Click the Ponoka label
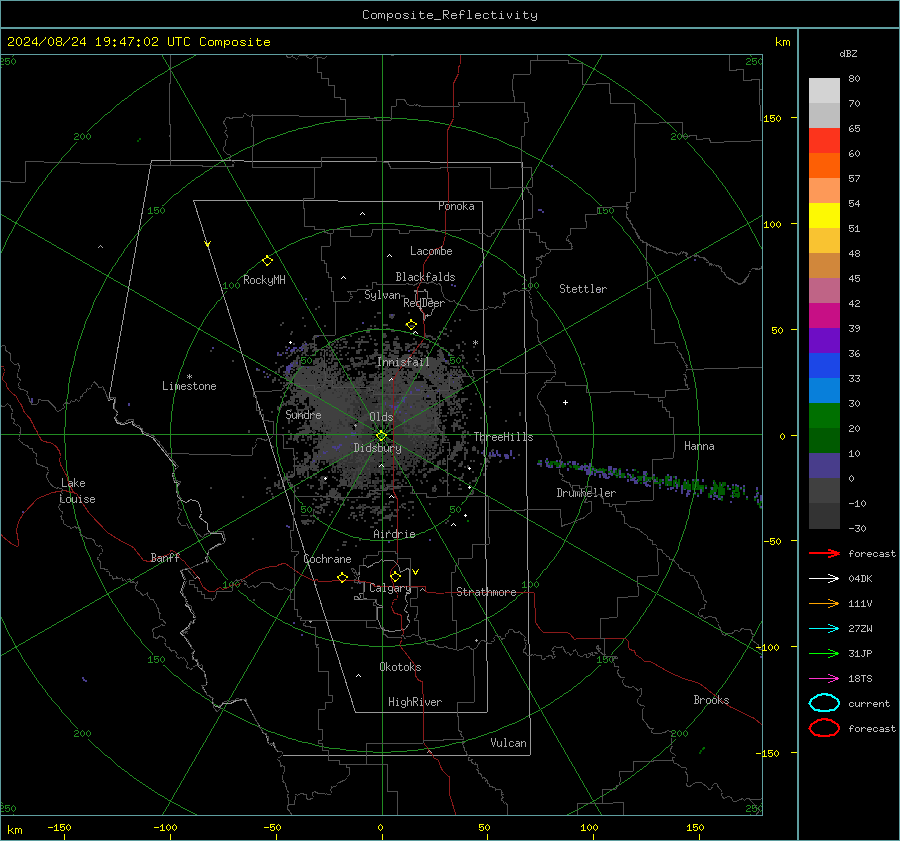The height and width of the screenshot is (841, 900). pyautogui.click(x=456, y=206)
